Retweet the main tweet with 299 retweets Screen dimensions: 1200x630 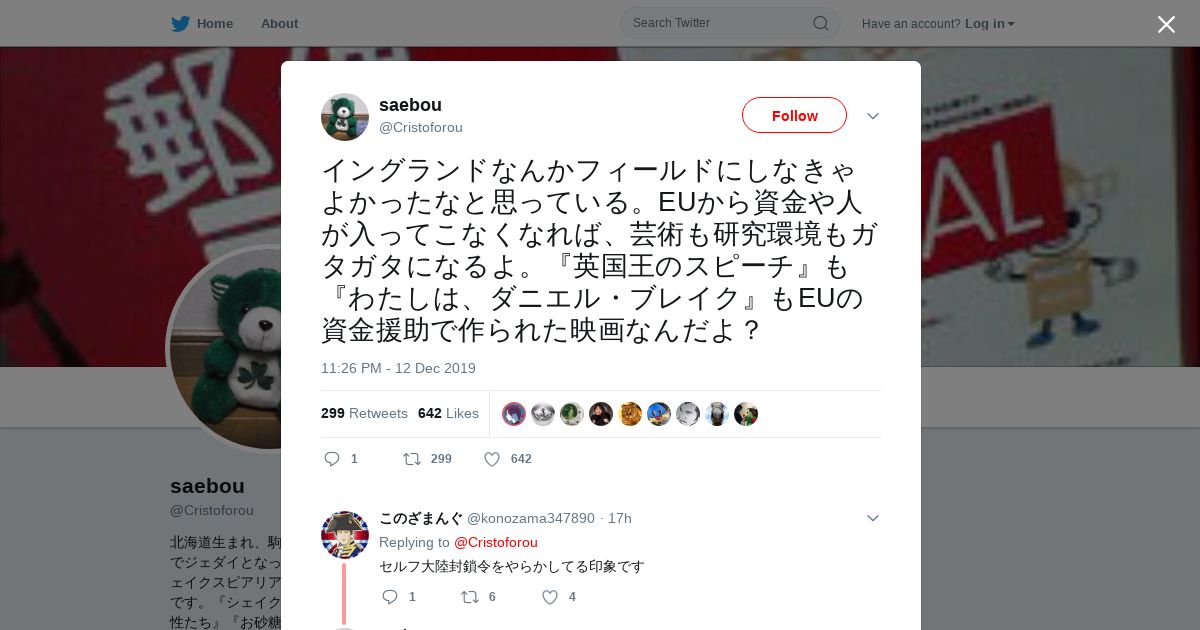pyautogui.click(x=411, y=459)
